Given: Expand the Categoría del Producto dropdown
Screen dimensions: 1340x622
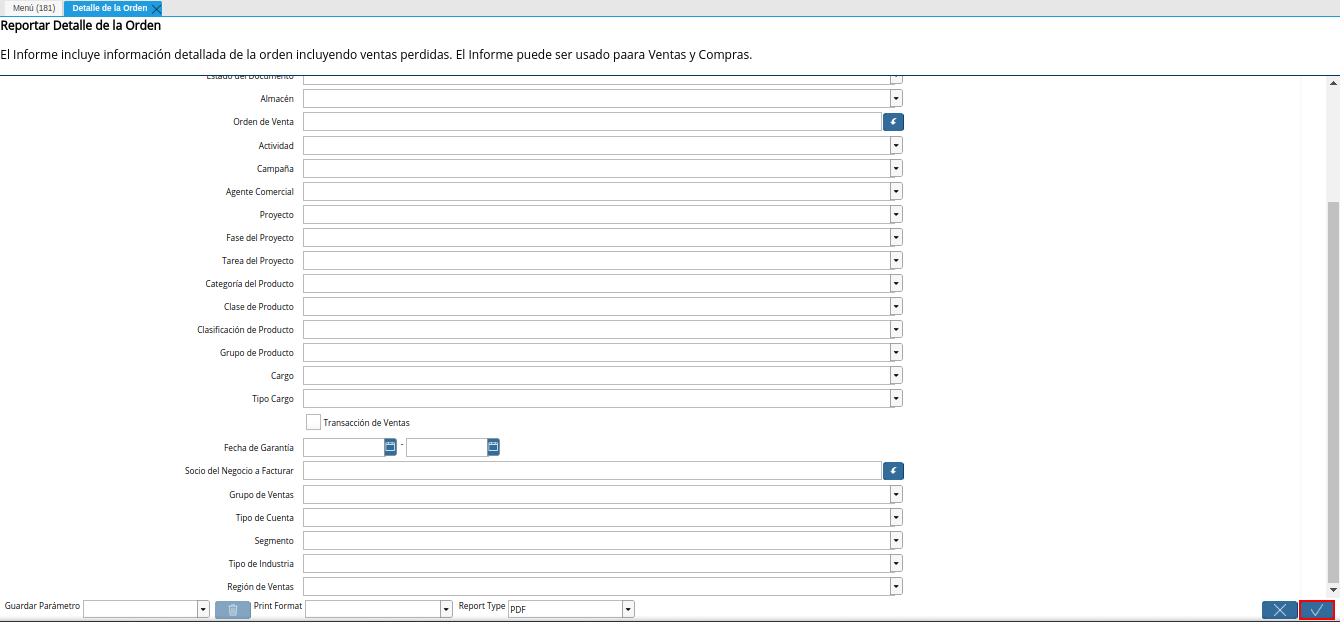Looking at the screenshot, I should [896, 283].
